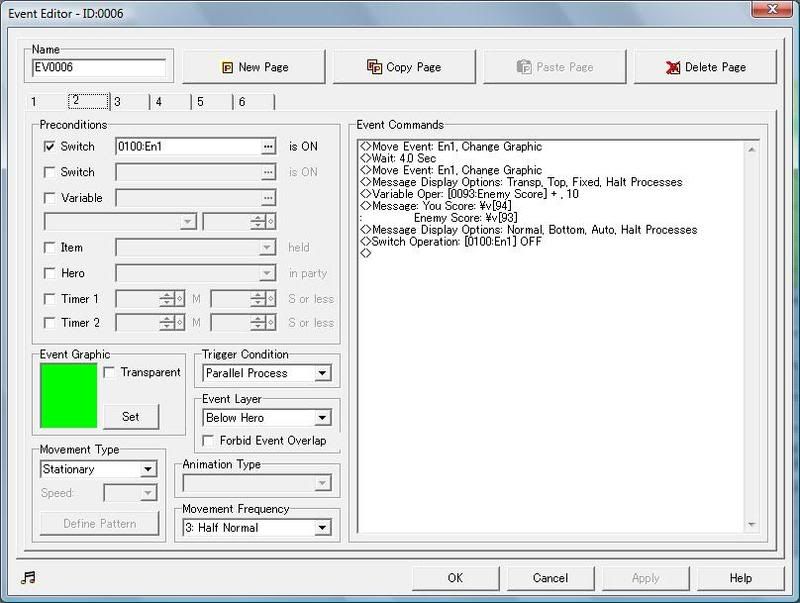Viewport: 800px width, 603px height.
Task: Click the Copy Page button
Action: pos(404,67)
